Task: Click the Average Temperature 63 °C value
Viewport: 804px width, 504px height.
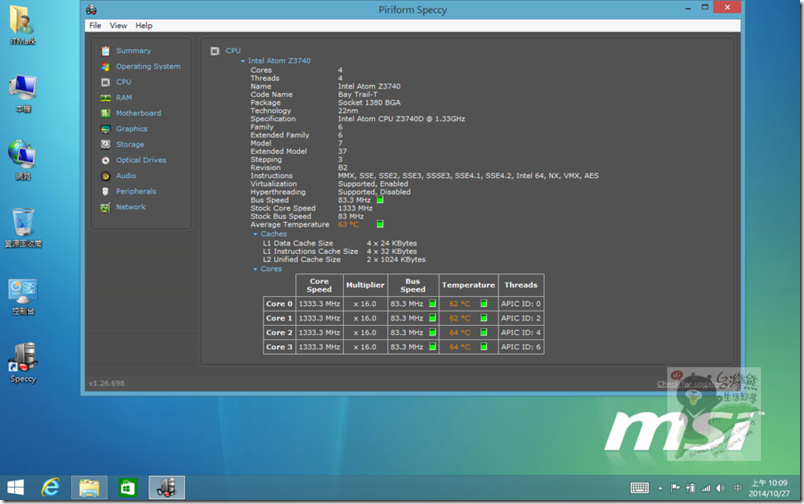Action: pos(348,225)
